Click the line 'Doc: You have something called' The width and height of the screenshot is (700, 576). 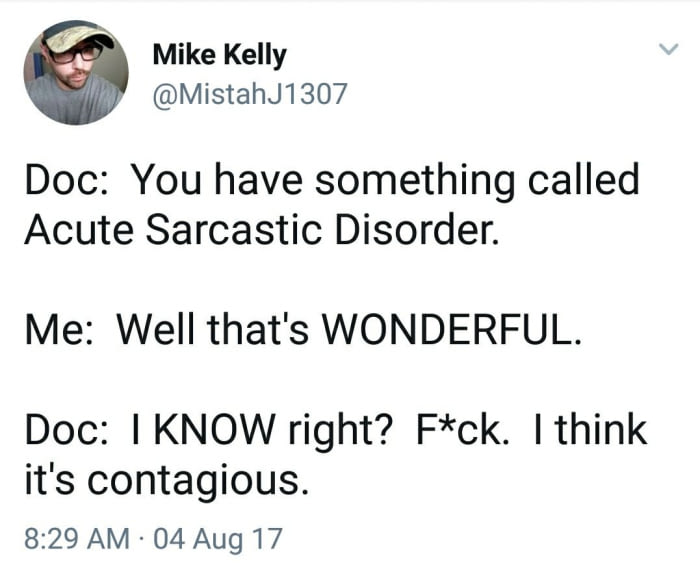(332, 179)
